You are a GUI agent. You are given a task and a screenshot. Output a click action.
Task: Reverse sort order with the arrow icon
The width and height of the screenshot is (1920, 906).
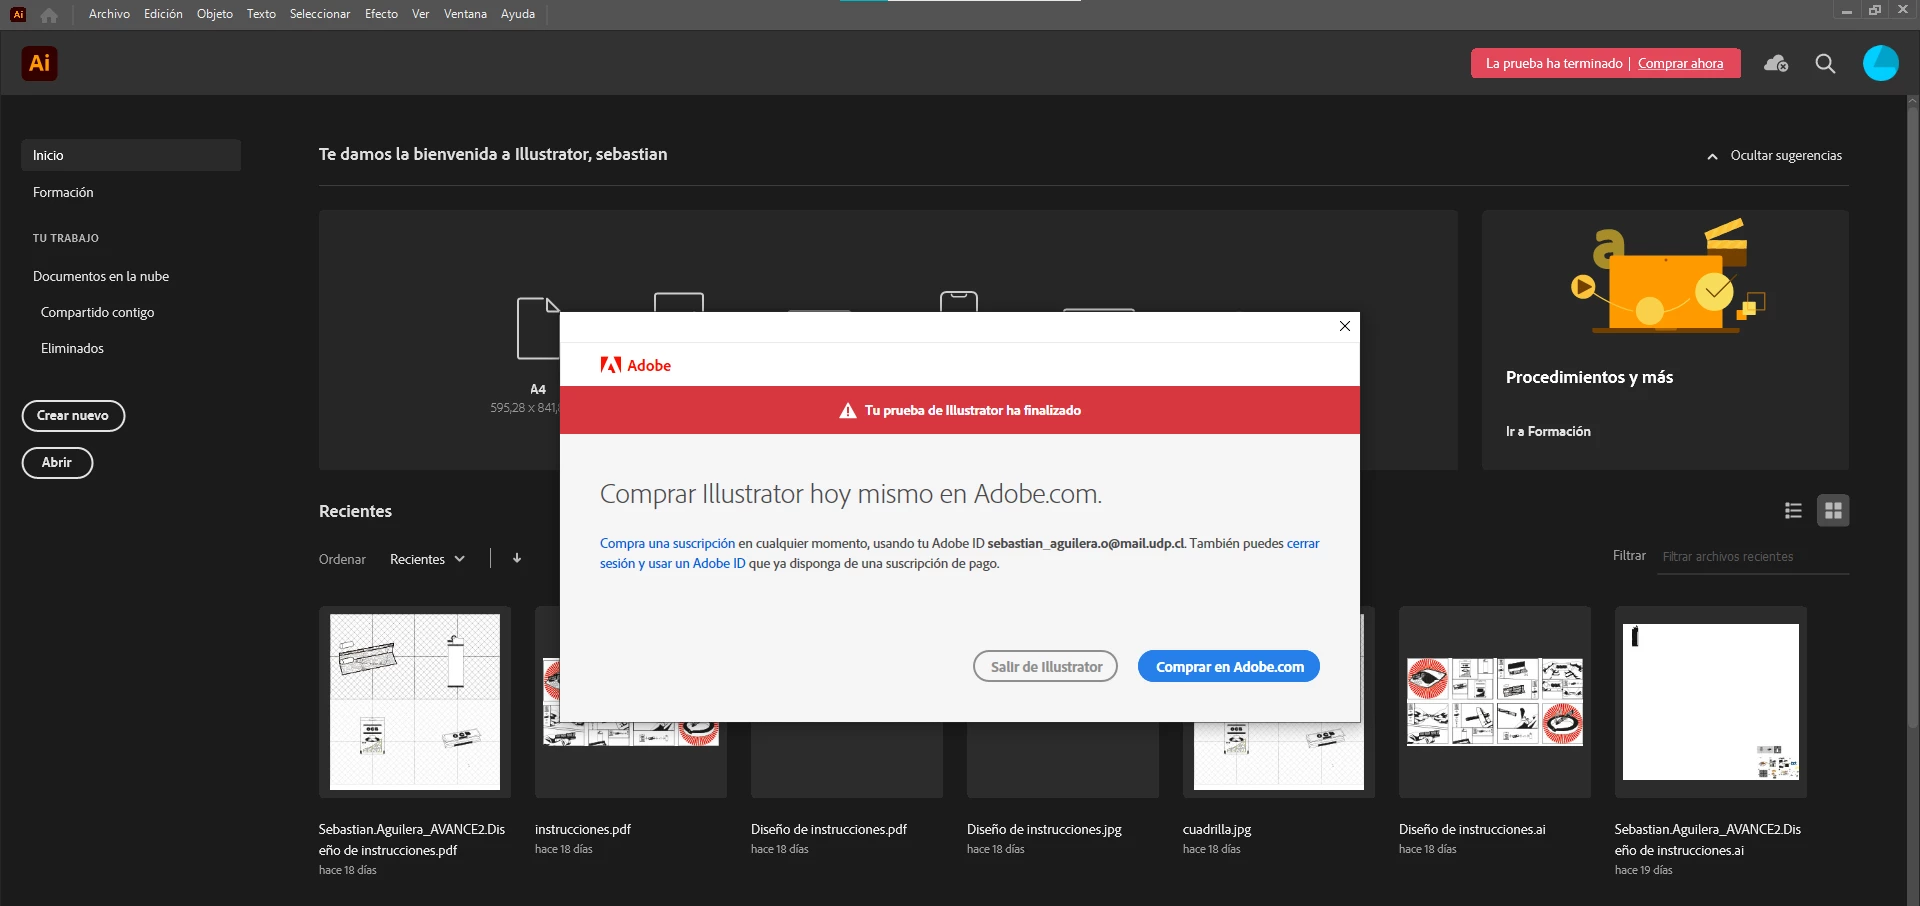517,559
